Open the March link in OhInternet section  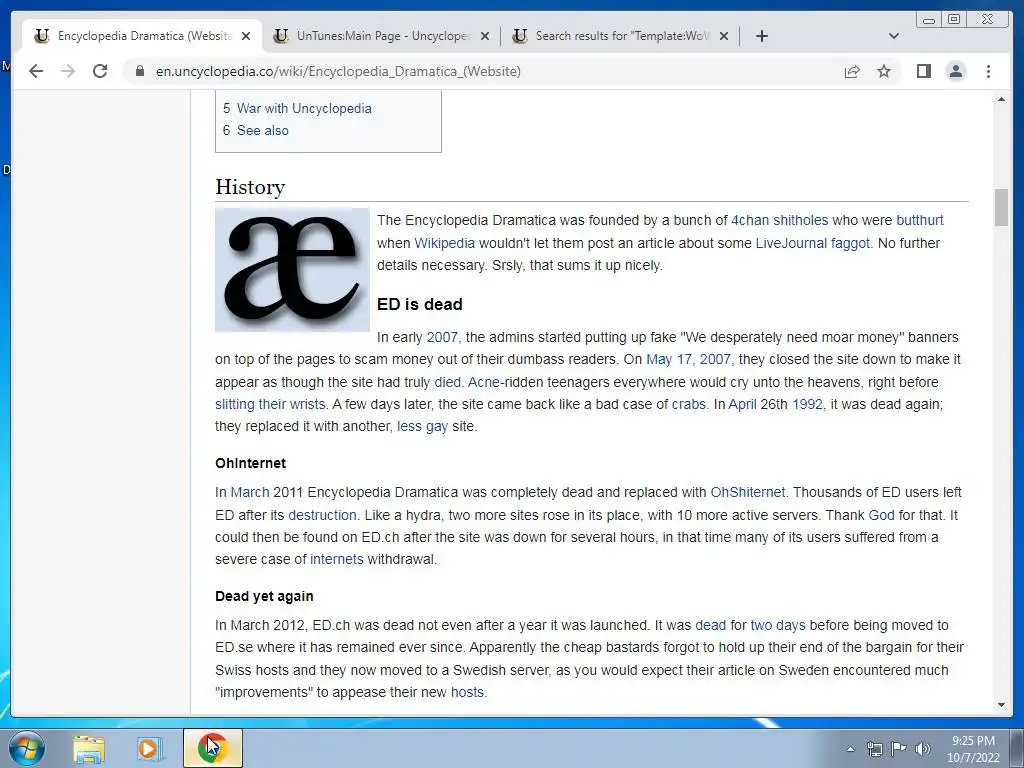pyautogui.click(x=249, y=492)
